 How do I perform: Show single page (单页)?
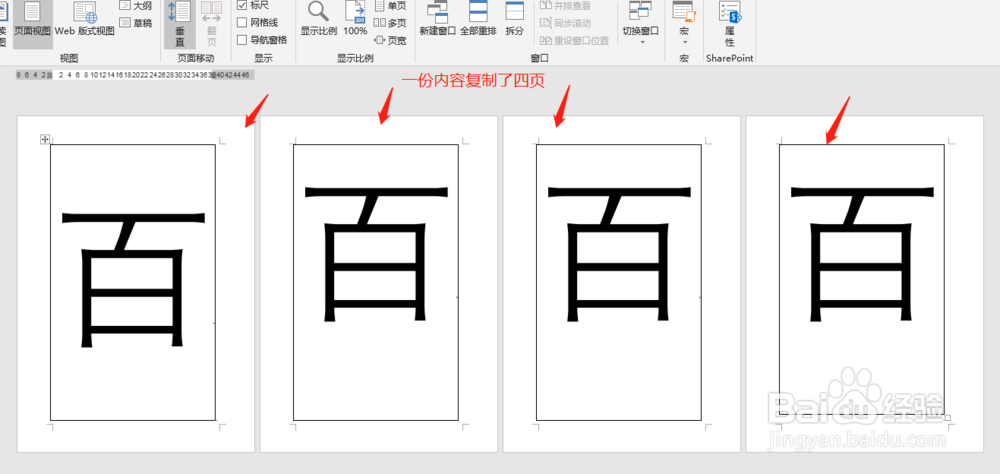(390, 6)
